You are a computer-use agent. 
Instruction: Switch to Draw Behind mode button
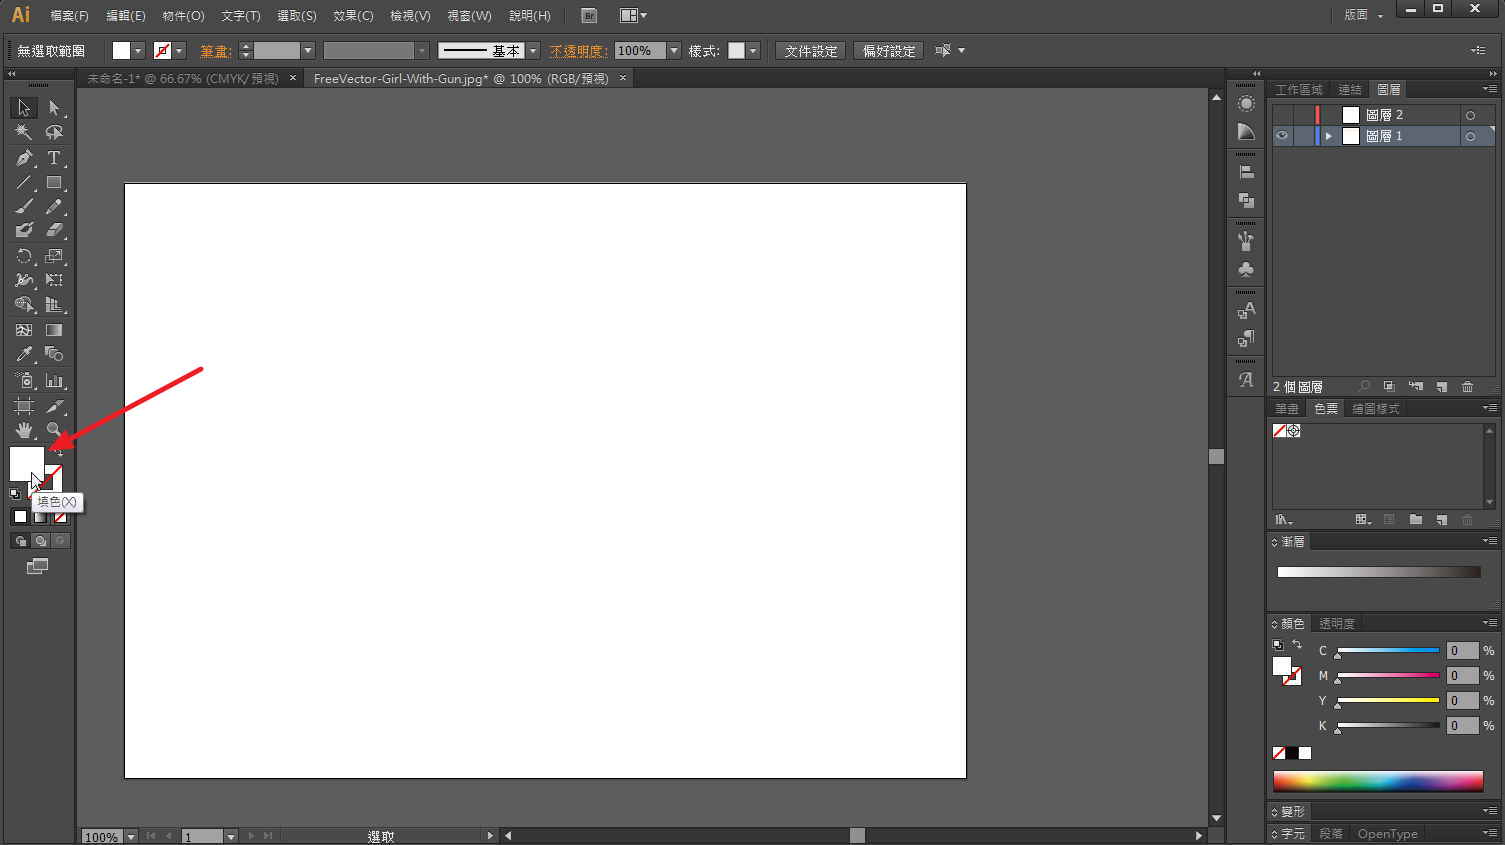[40, 541]
